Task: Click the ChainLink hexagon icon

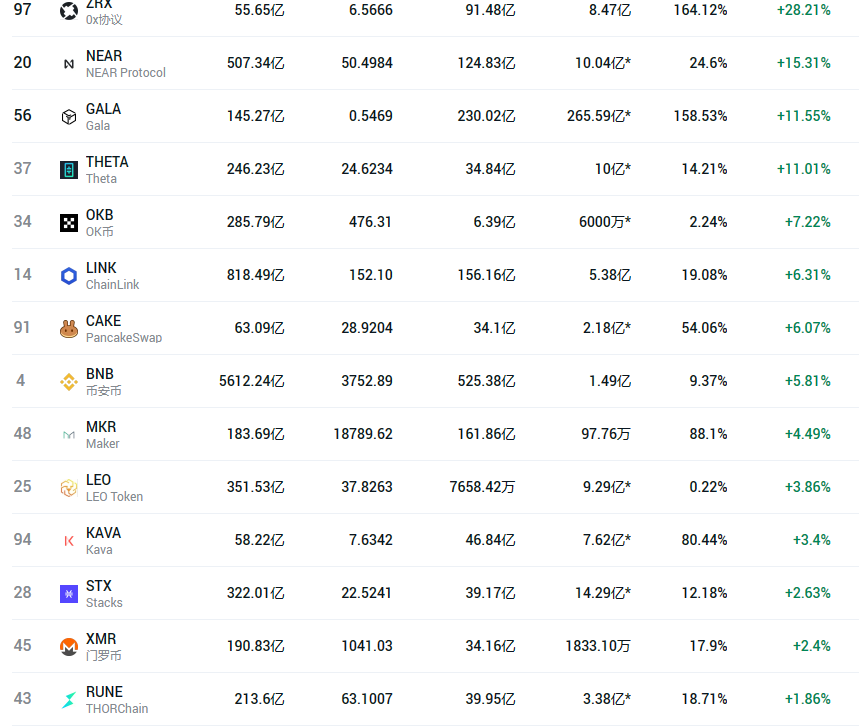Action: pyautogui.click(x=69, y=276)
